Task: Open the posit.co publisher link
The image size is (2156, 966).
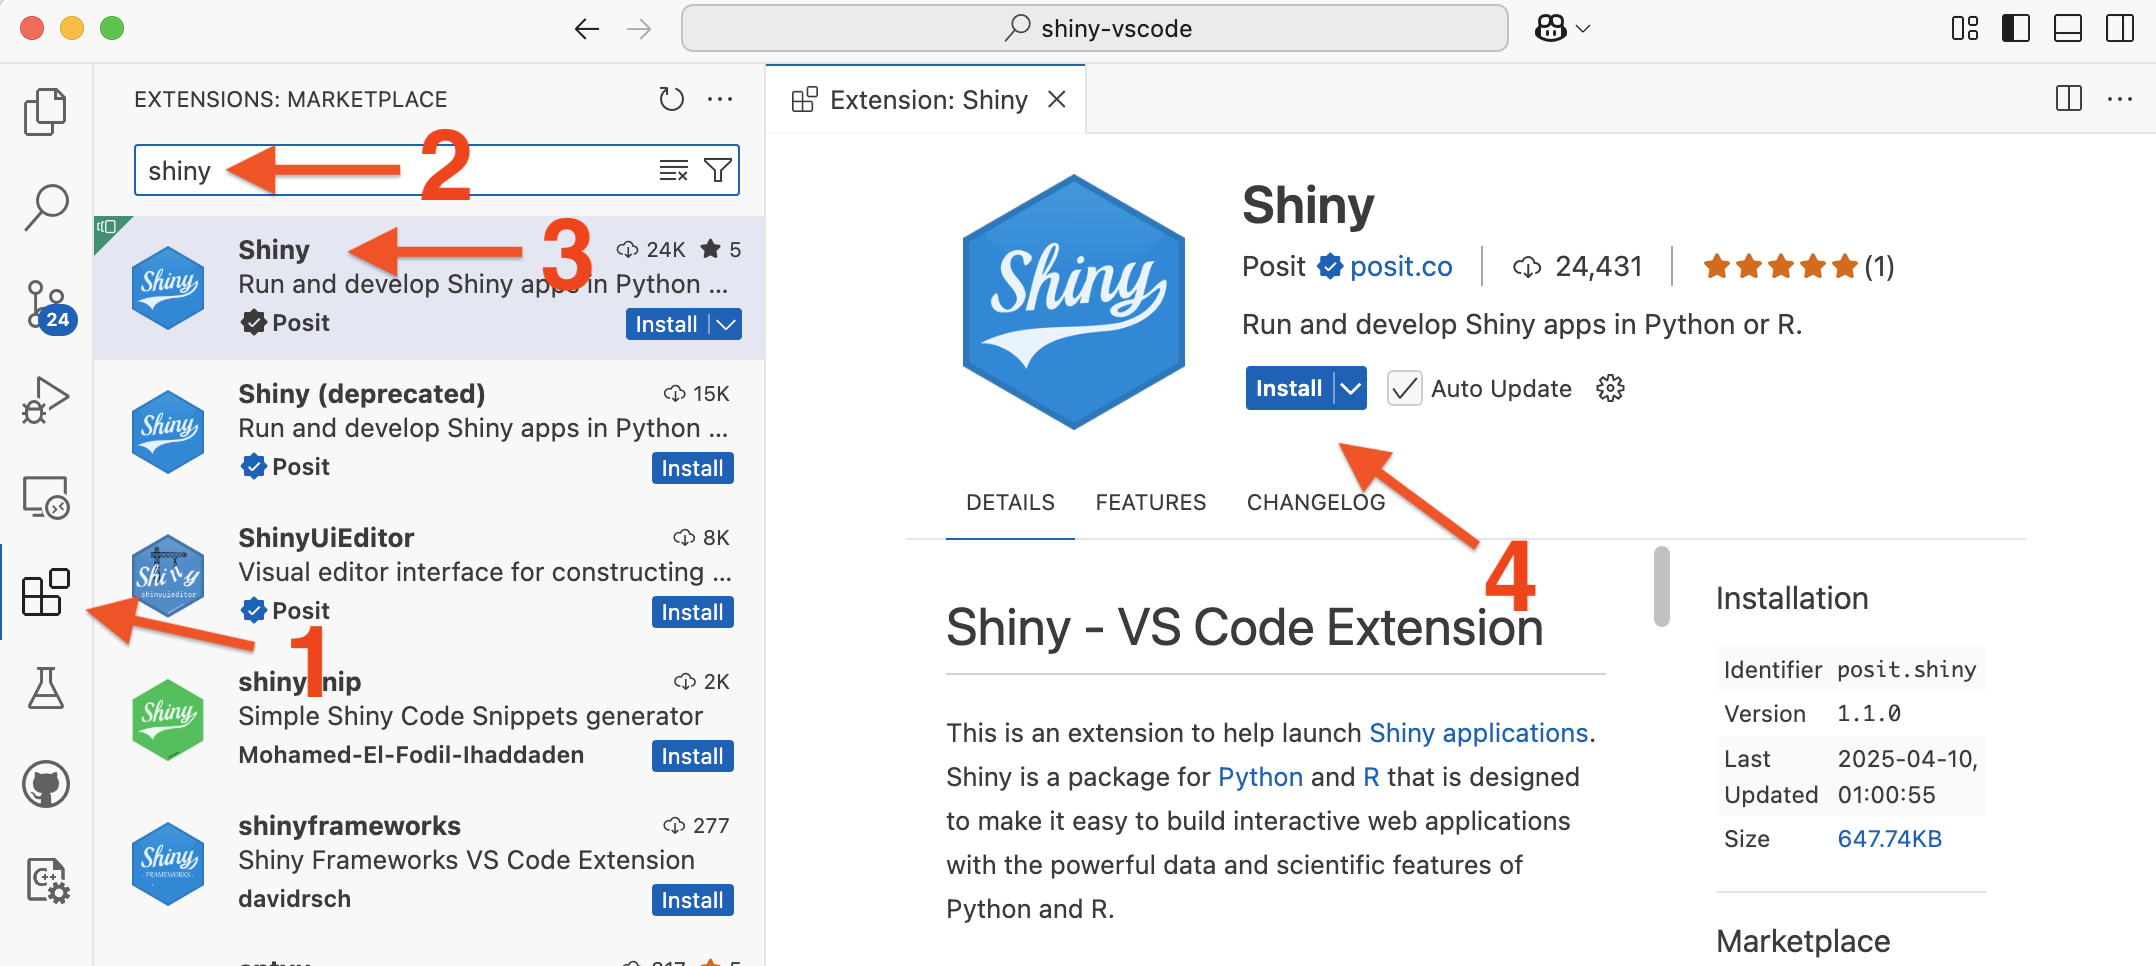Action: tap(1400, 267)
